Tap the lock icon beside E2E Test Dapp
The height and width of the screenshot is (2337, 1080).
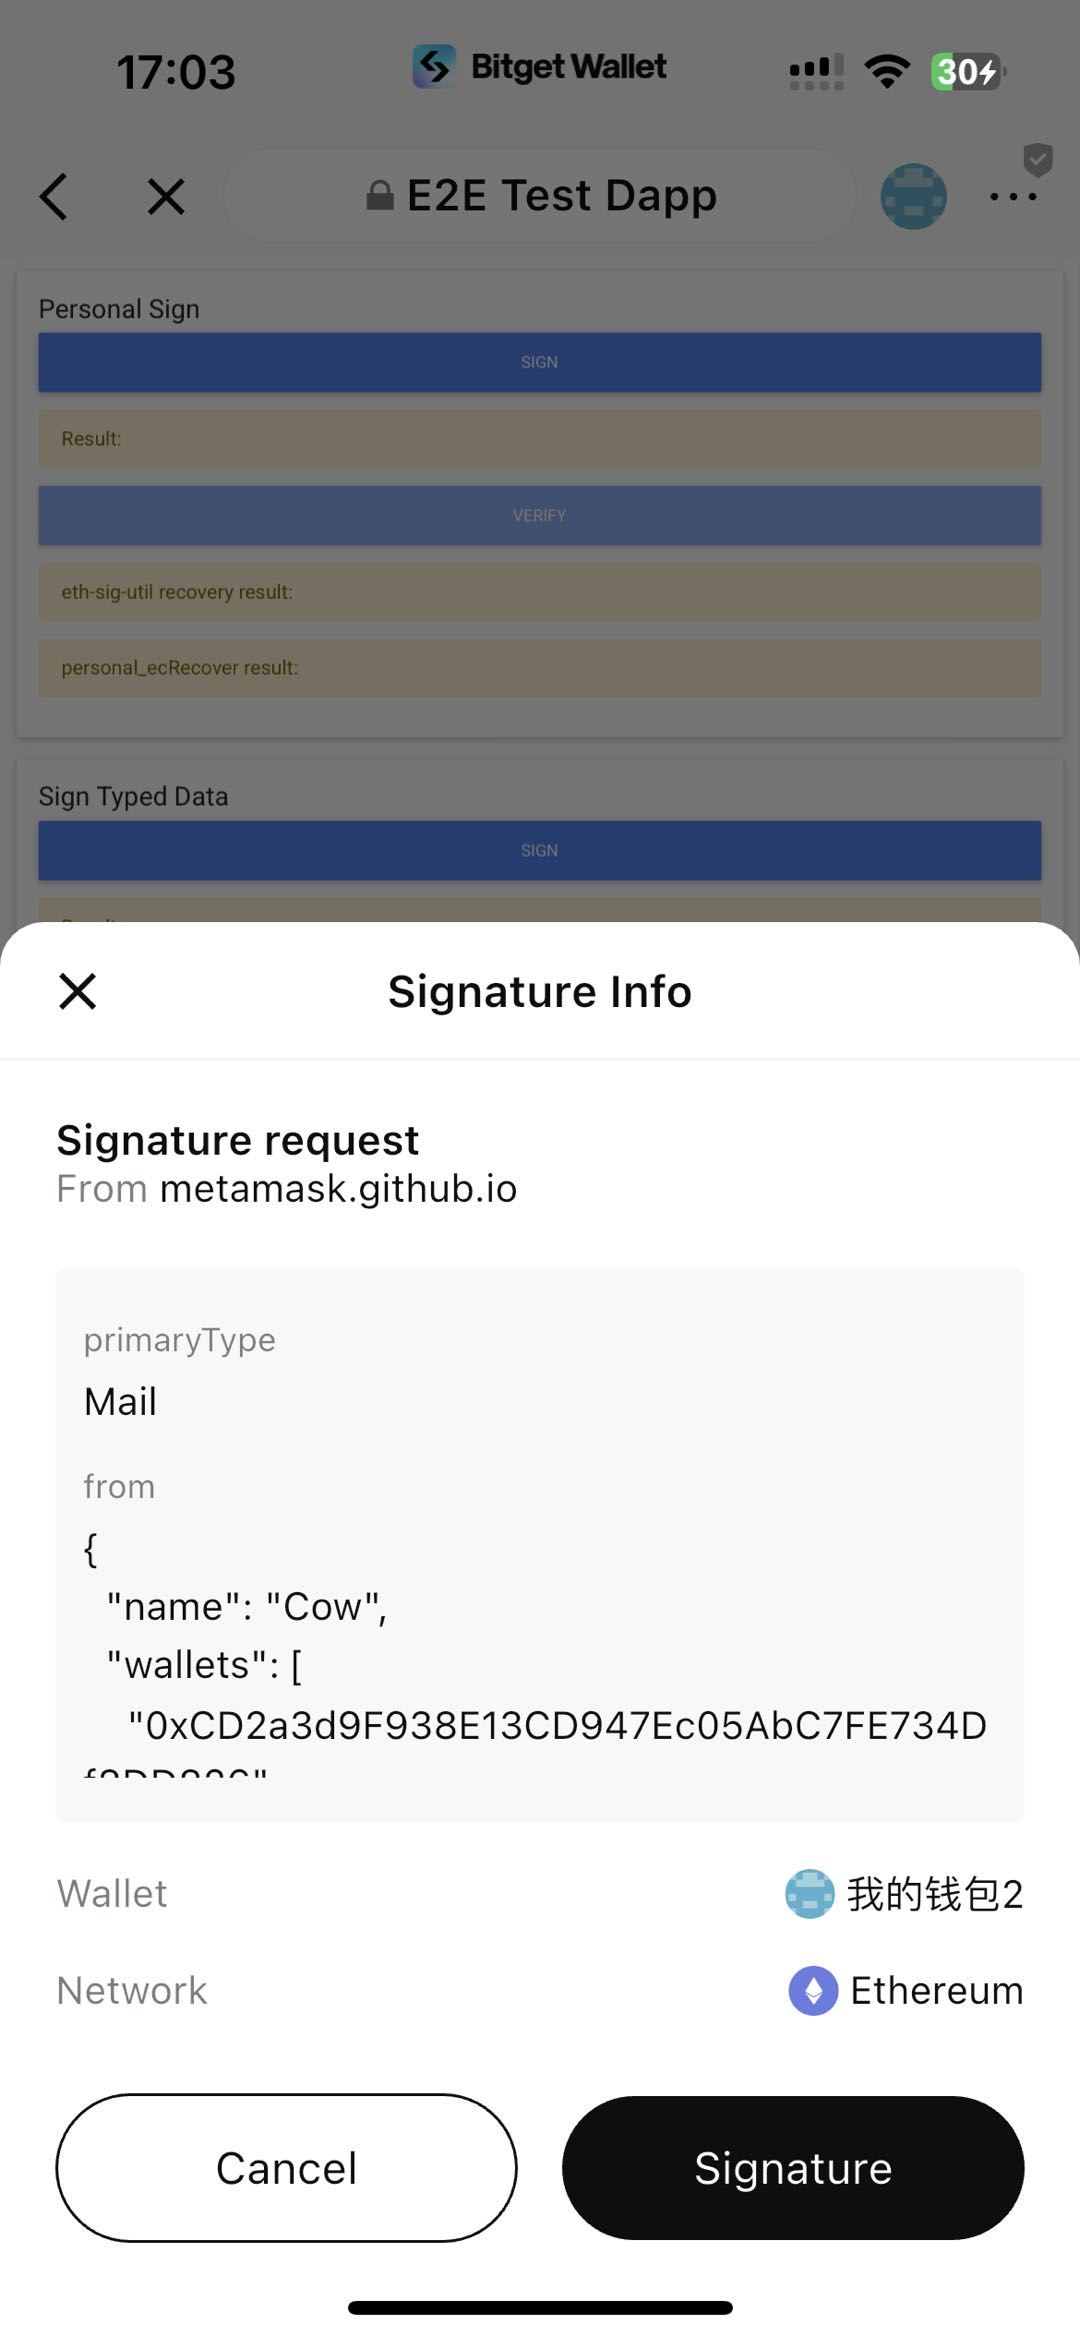pyautogui.click(x=380, y=195)
